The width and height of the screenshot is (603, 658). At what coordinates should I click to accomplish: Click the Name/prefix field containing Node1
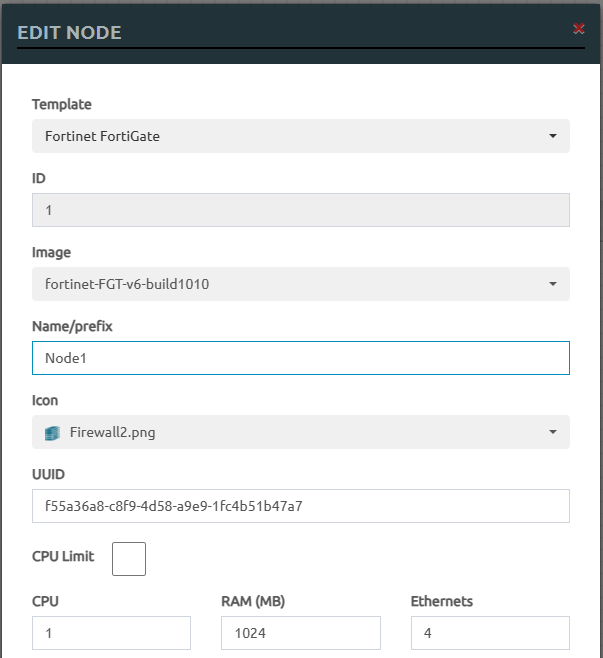pyautogui.click(x=301, y=358)
